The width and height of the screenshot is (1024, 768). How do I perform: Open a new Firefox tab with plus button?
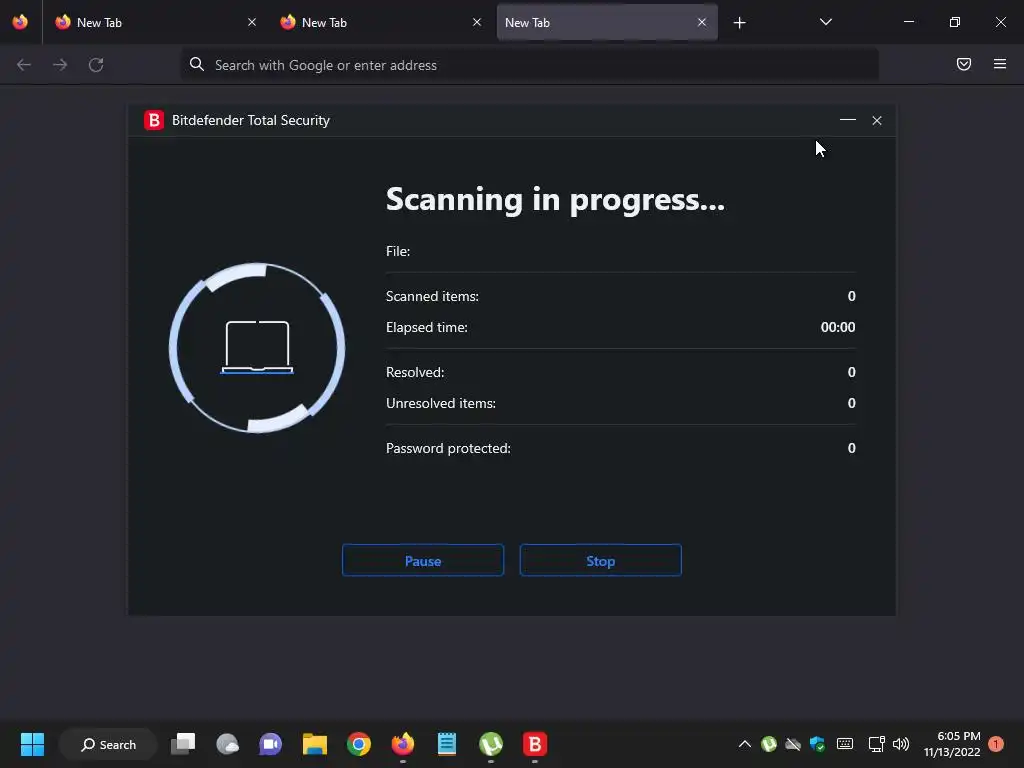coord(739,23)
